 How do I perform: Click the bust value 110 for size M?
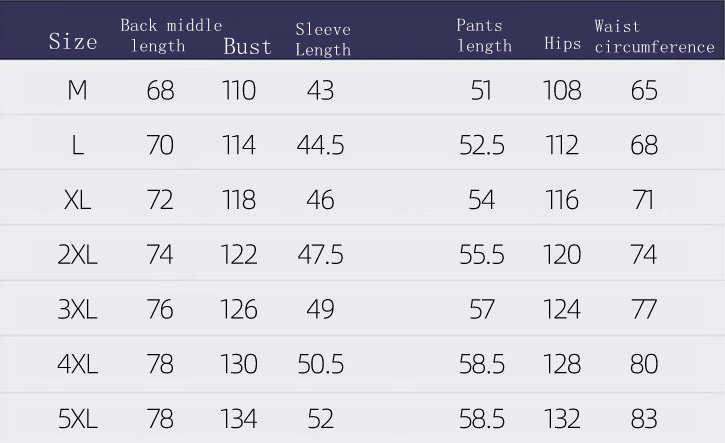coord(239,90)
